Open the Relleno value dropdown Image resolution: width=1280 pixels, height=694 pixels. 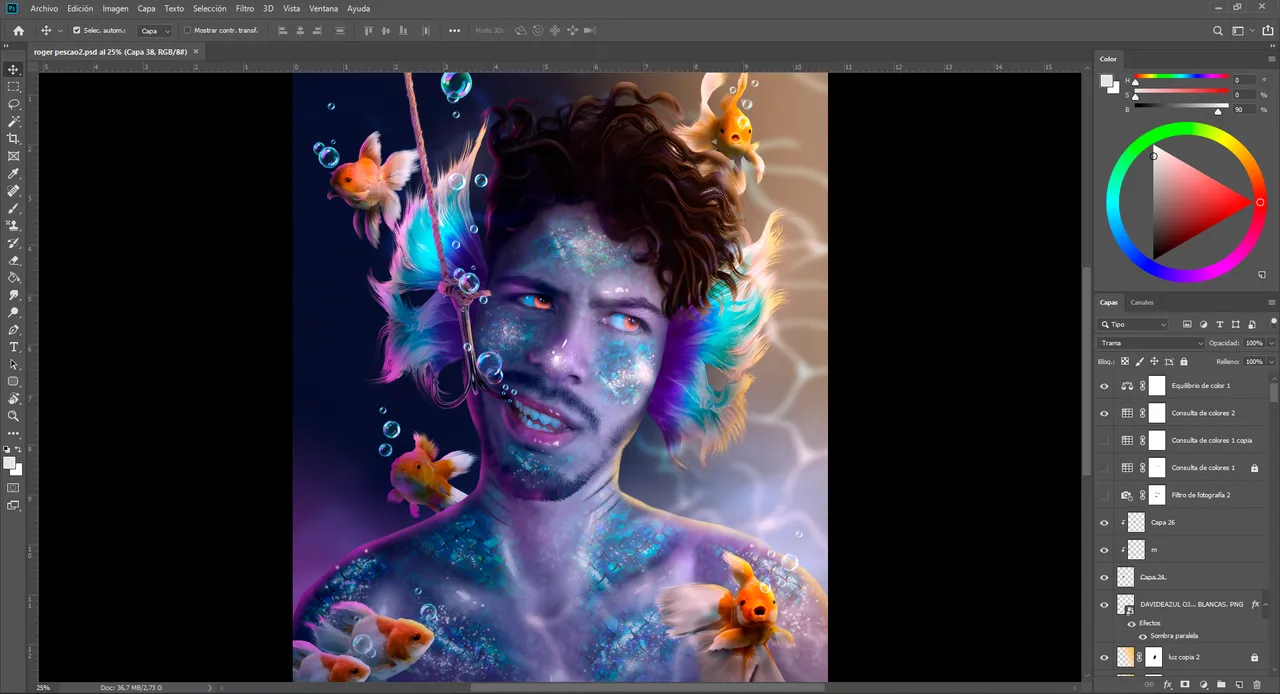pyautogui.click(x=1271, y=361)
